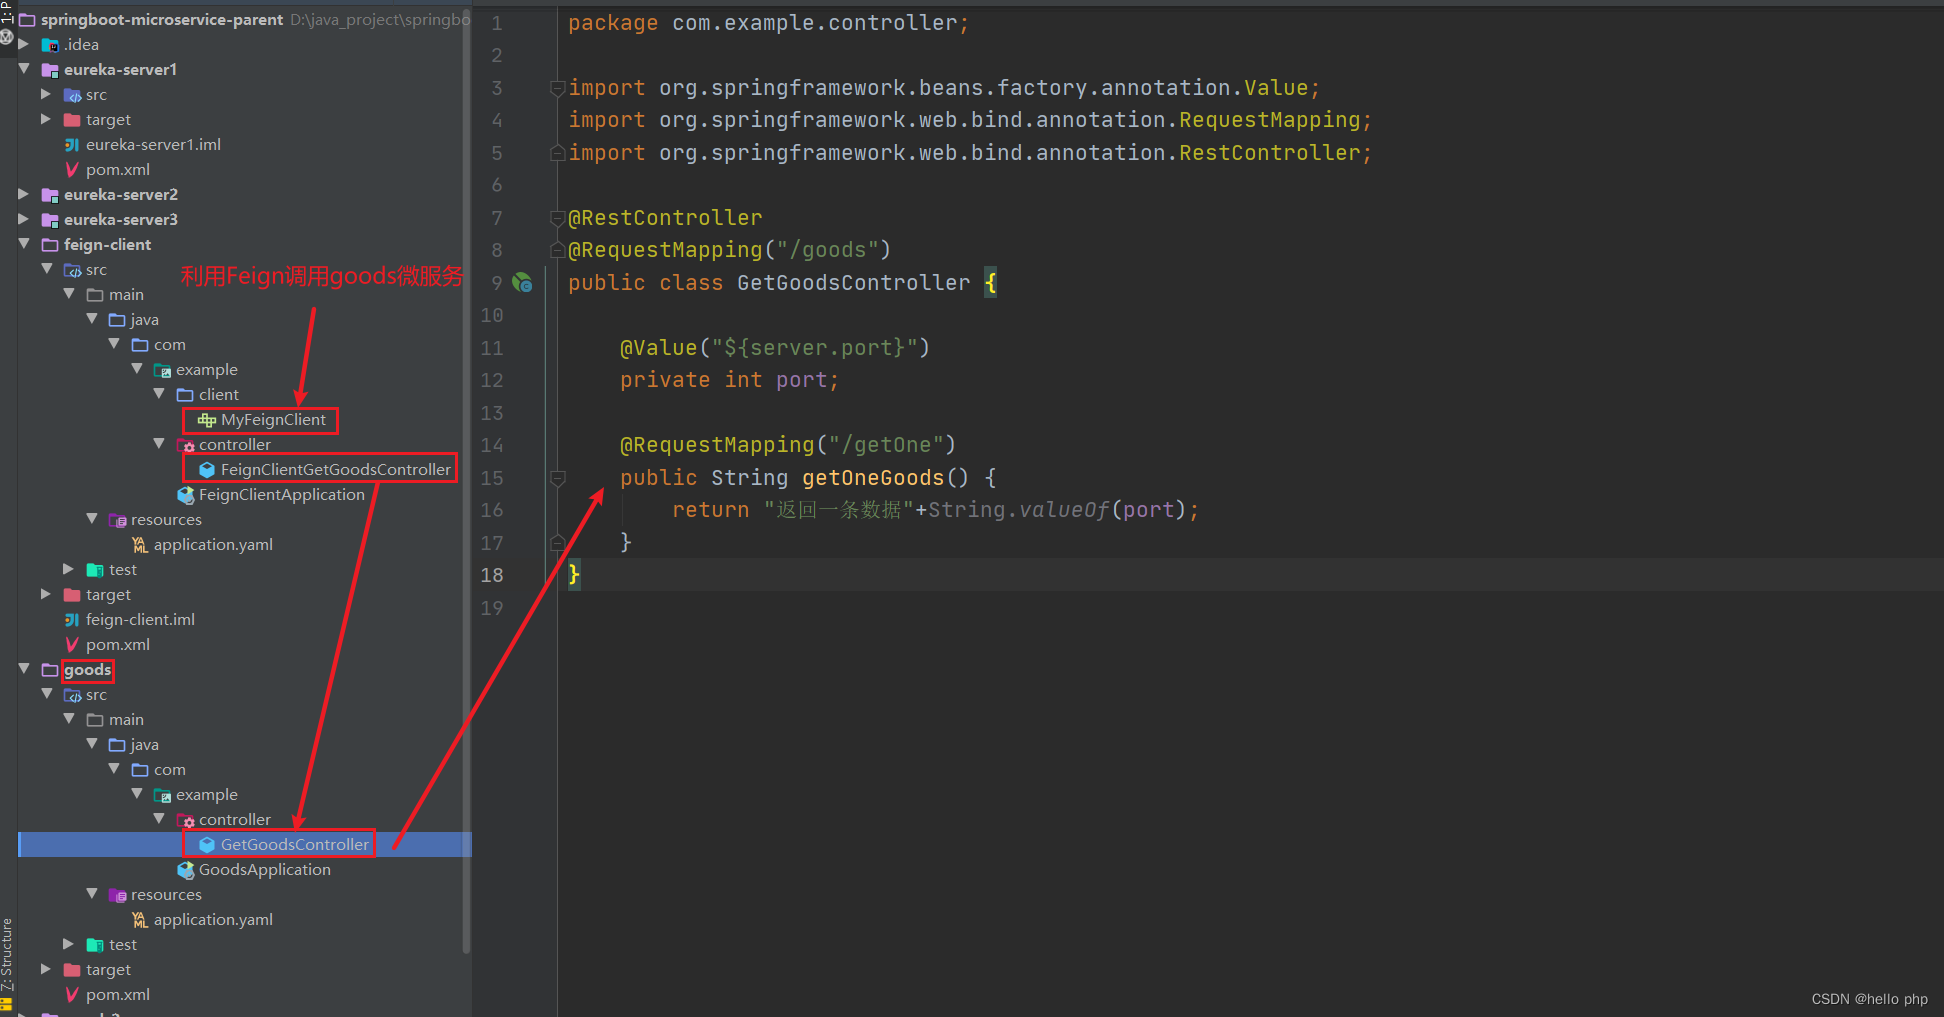Click the RequestMapping "/goods" annotation
This screenshot has height=1017, width=1944.
(x=729, y=250)
